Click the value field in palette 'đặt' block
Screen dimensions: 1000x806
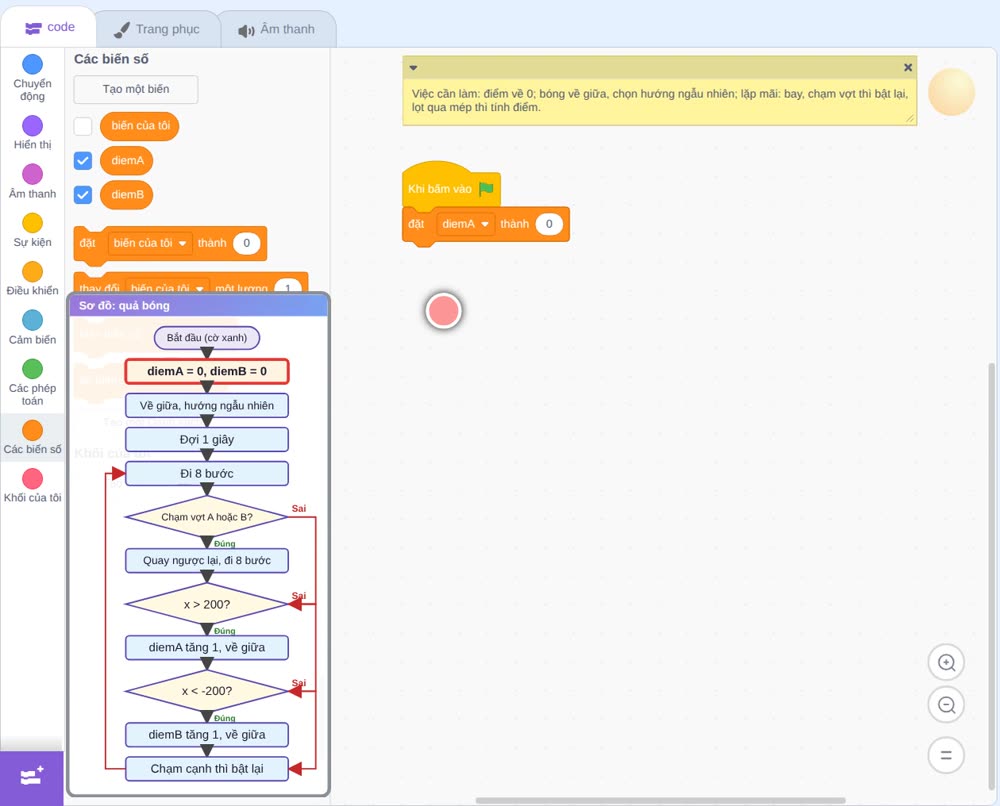(x=246, y=243)
